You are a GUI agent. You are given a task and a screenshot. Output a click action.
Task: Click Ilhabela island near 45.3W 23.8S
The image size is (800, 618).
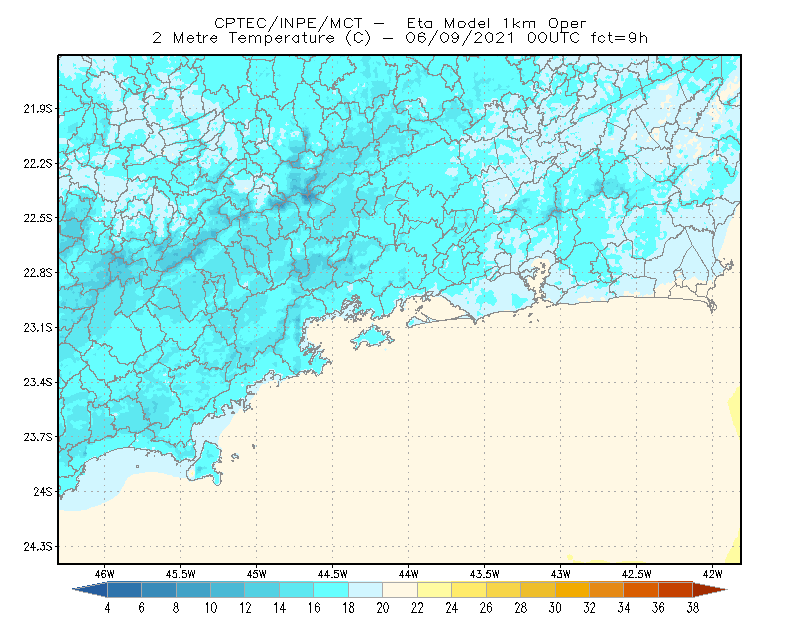coord(207,463)
